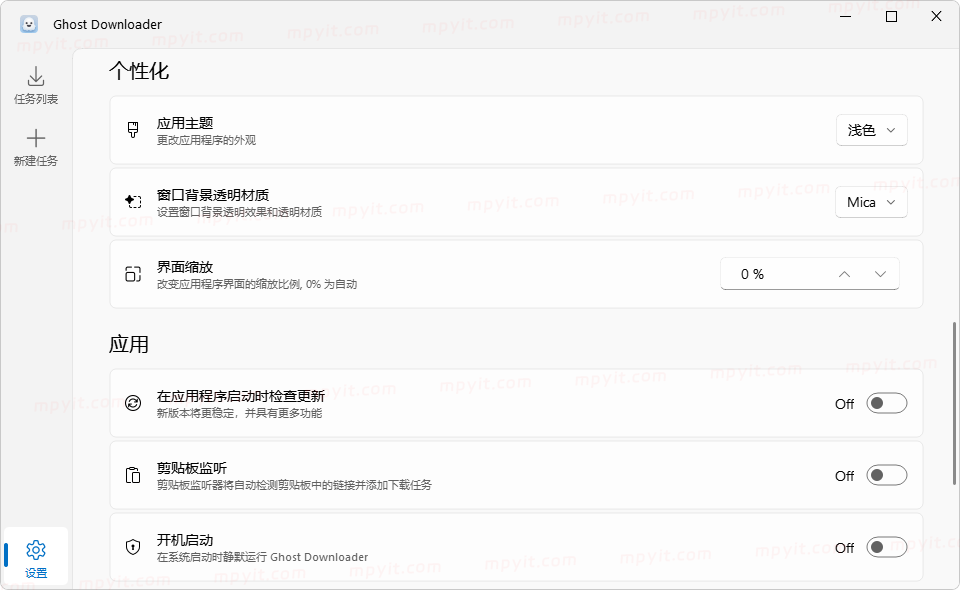The width and height of the screenshot is (960, 590).
Task: Click the gear icon for 设置
Action: (36, 550)
